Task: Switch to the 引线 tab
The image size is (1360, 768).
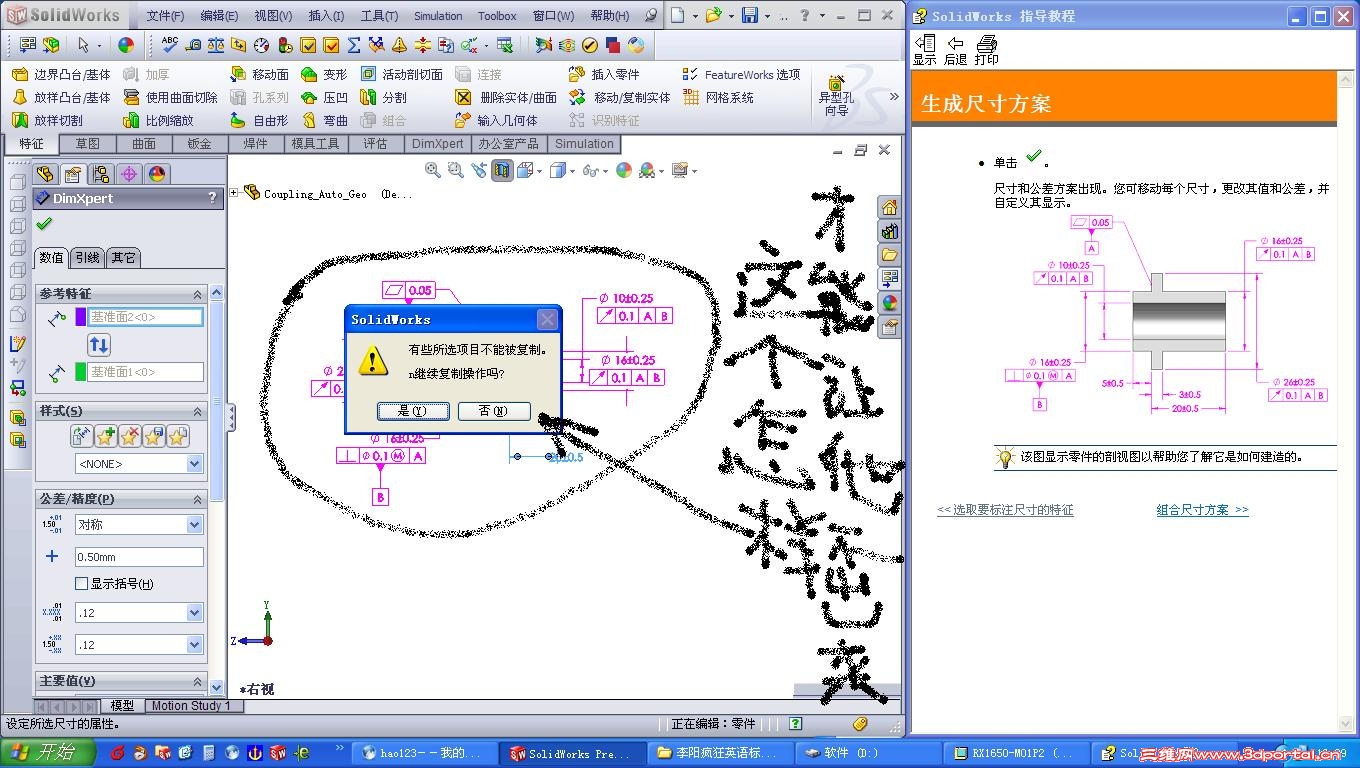Action: (x=88, y=257)
